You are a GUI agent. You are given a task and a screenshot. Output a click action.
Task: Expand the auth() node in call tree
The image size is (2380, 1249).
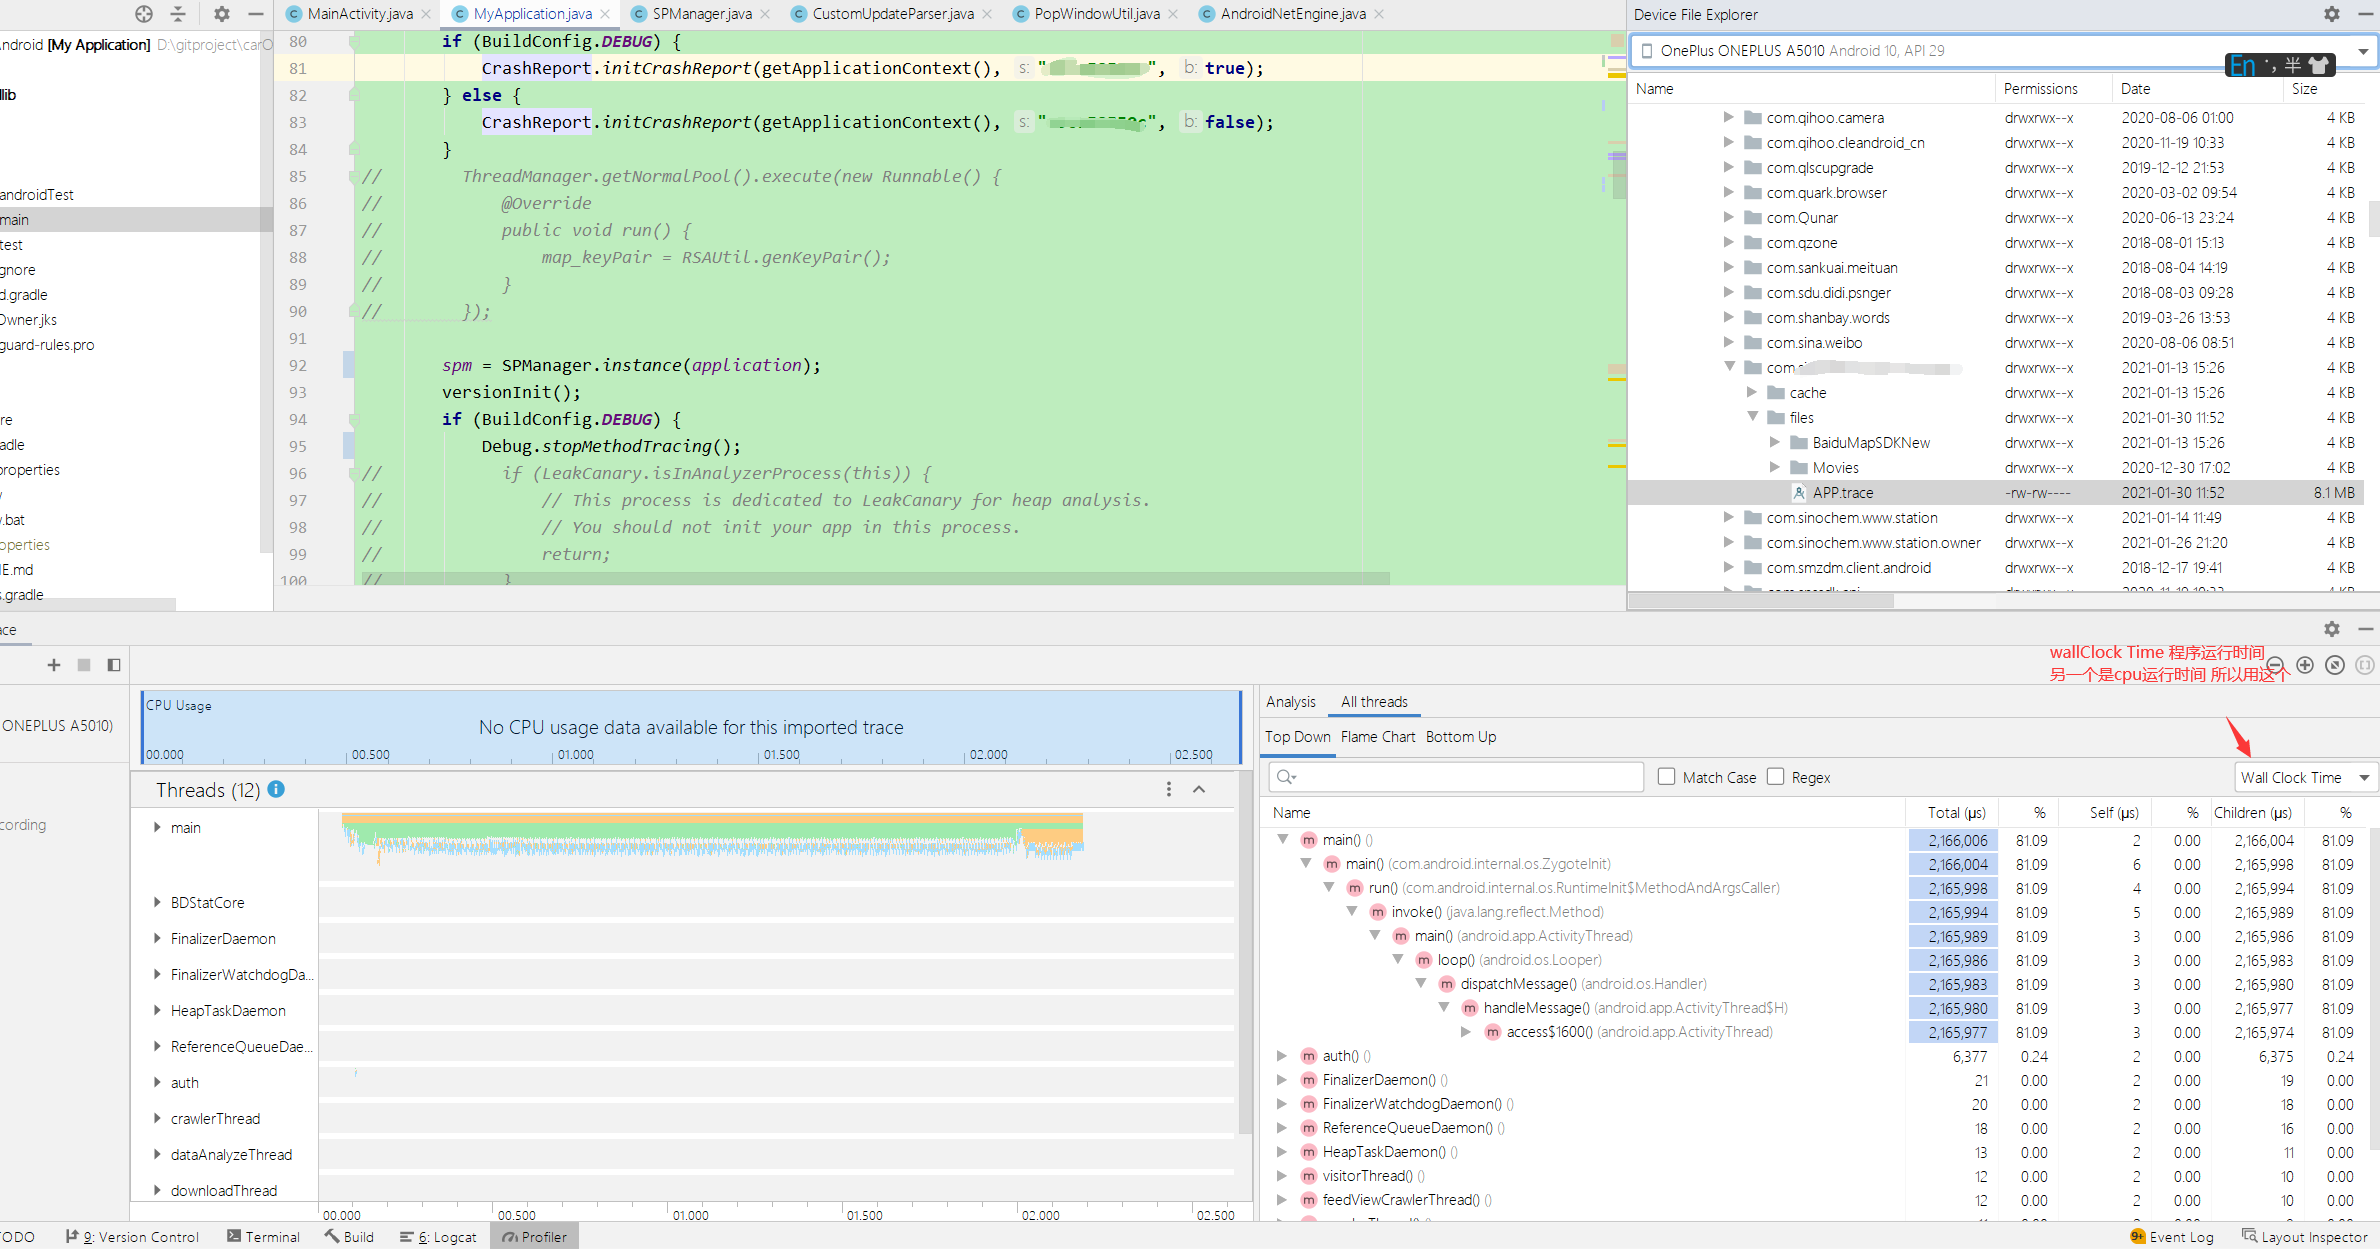1282,1056
